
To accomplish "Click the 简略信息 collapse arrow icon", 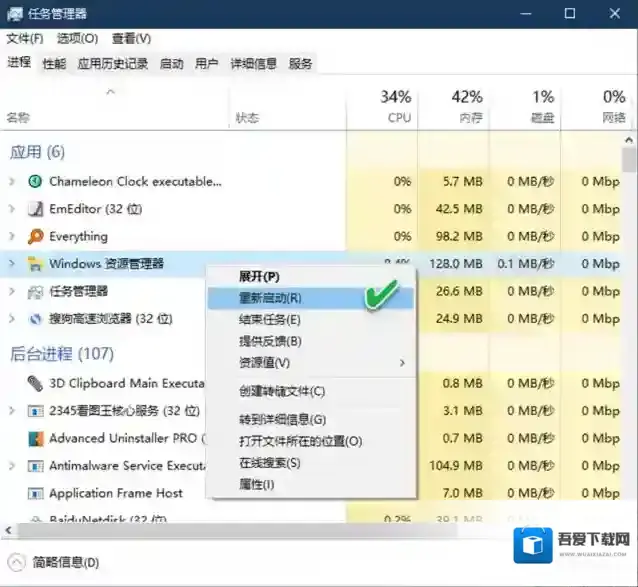I will [16, 563].
